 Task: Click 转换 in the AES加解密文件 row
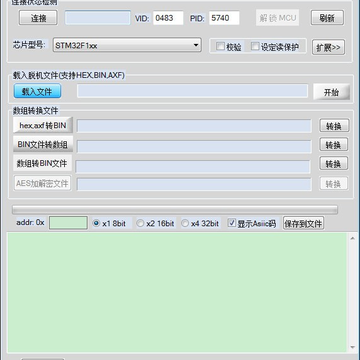coord(333,184)
